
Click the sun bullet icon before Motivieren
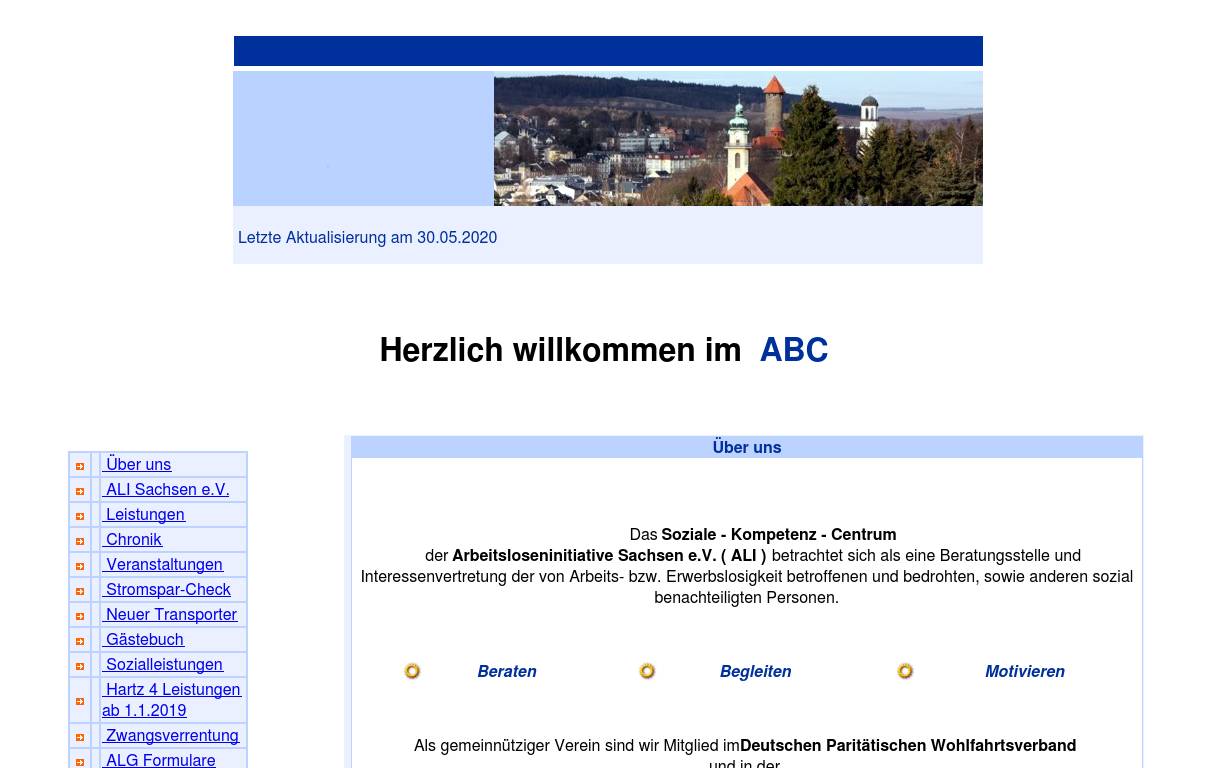(905, 671)
